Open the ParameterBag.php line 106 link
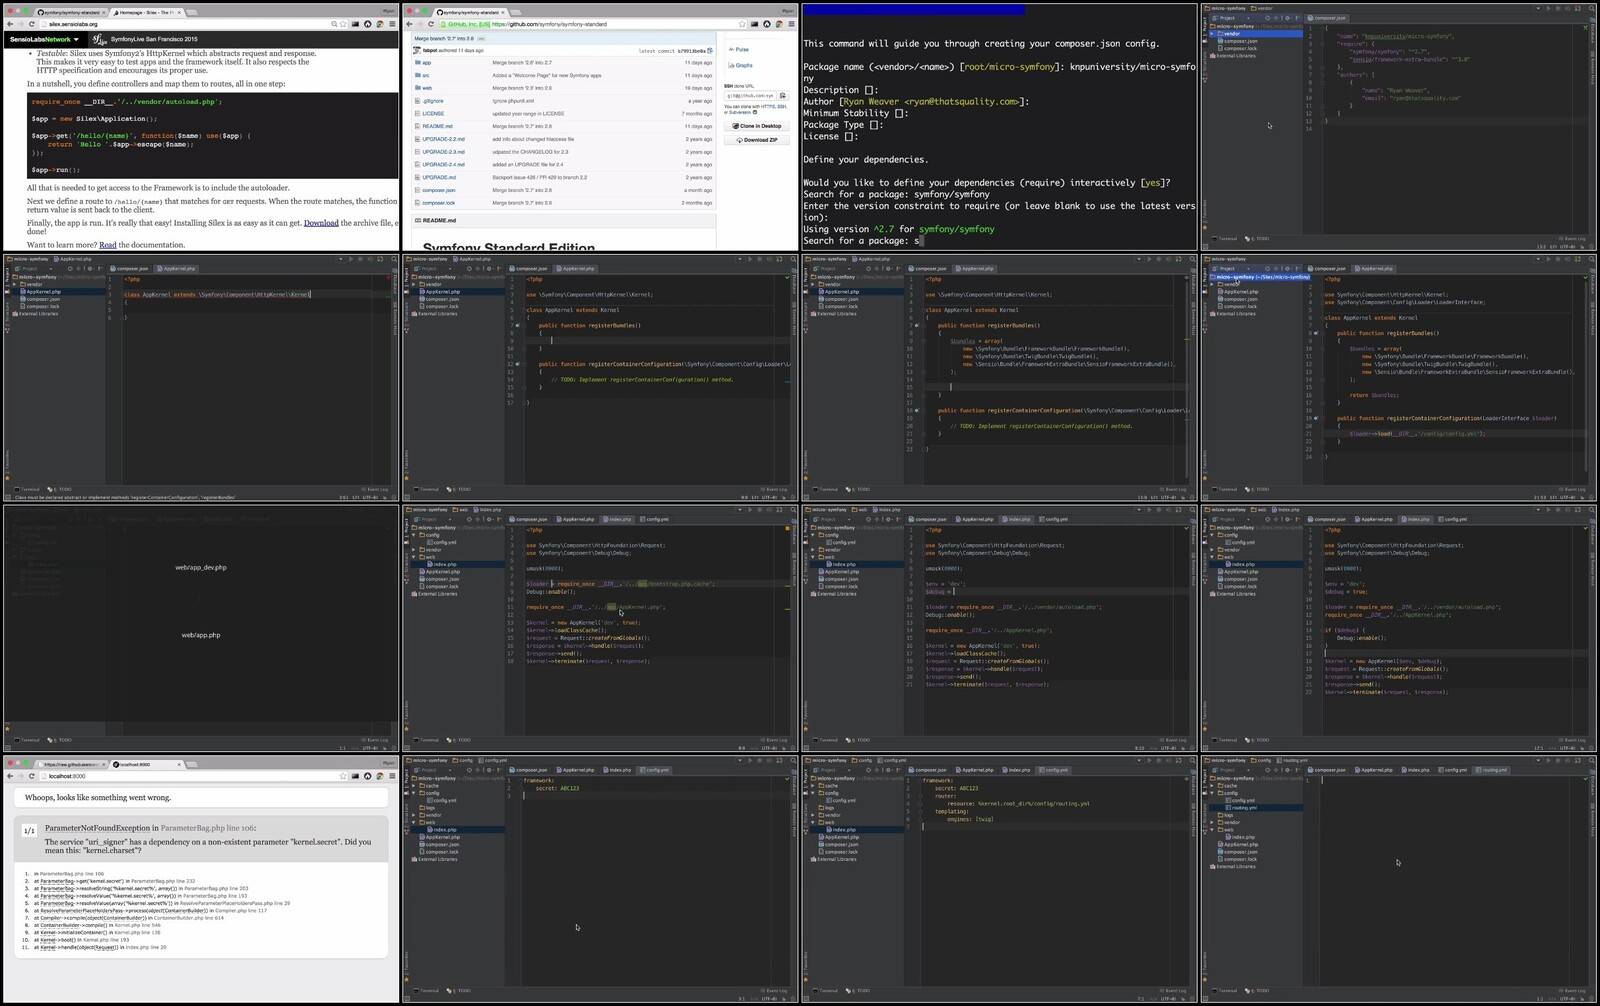The image size is (1600, 1006). pyautogui.click(x=208, y=828)
